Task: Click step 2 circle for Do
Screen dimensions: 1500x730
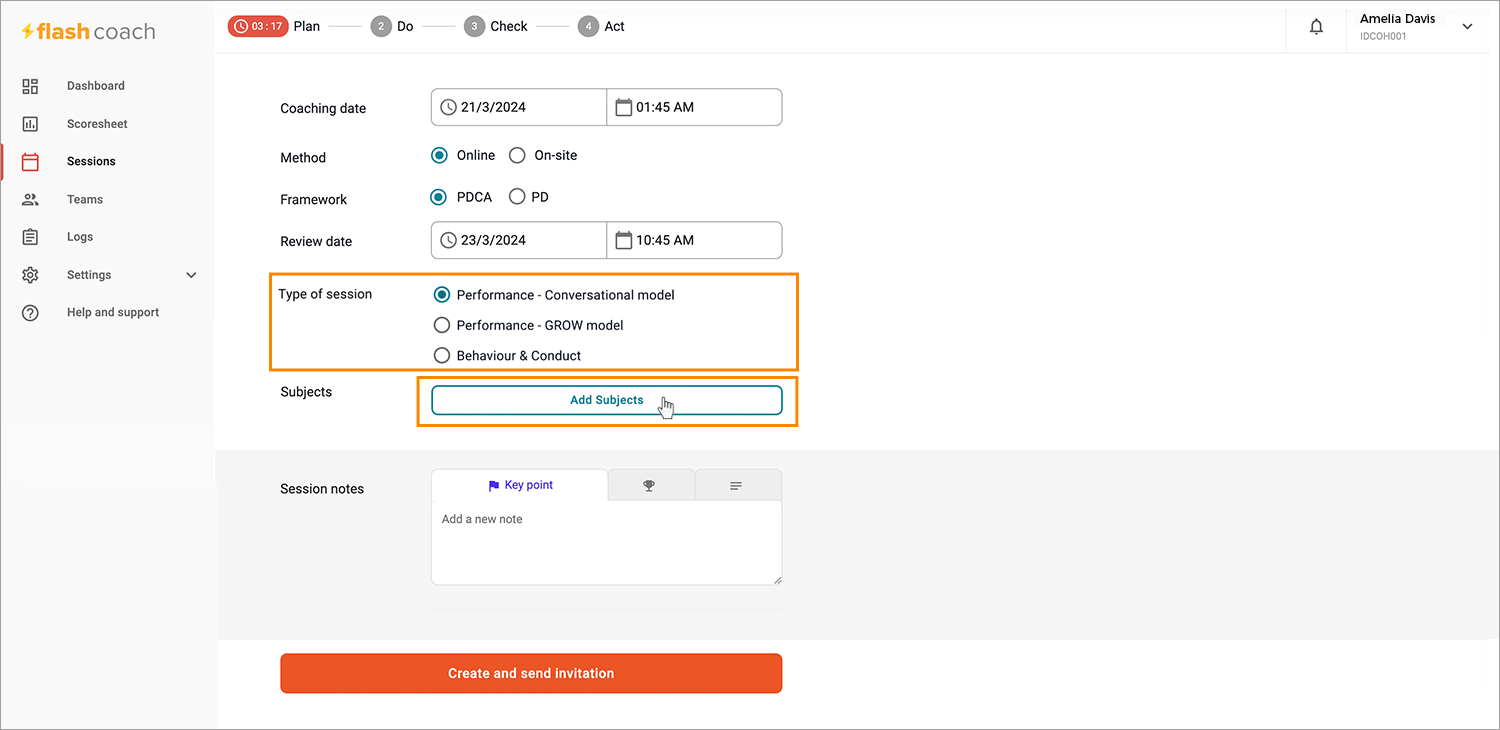Action: click(380, 27)
